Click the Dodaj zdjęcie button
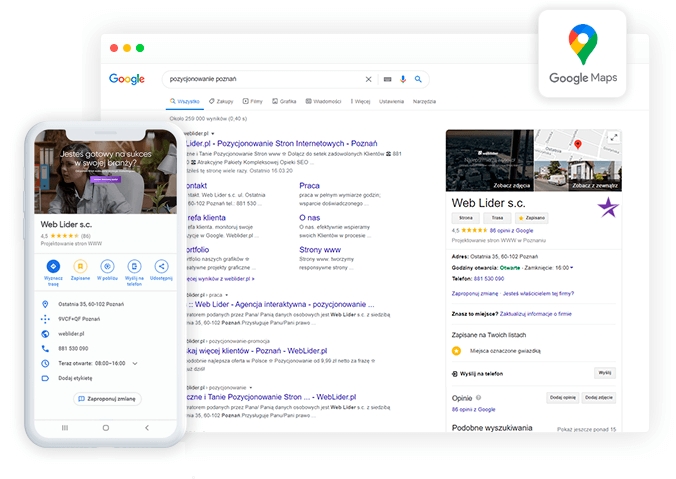This screenshot has width=676, height=479. point(599,398)
